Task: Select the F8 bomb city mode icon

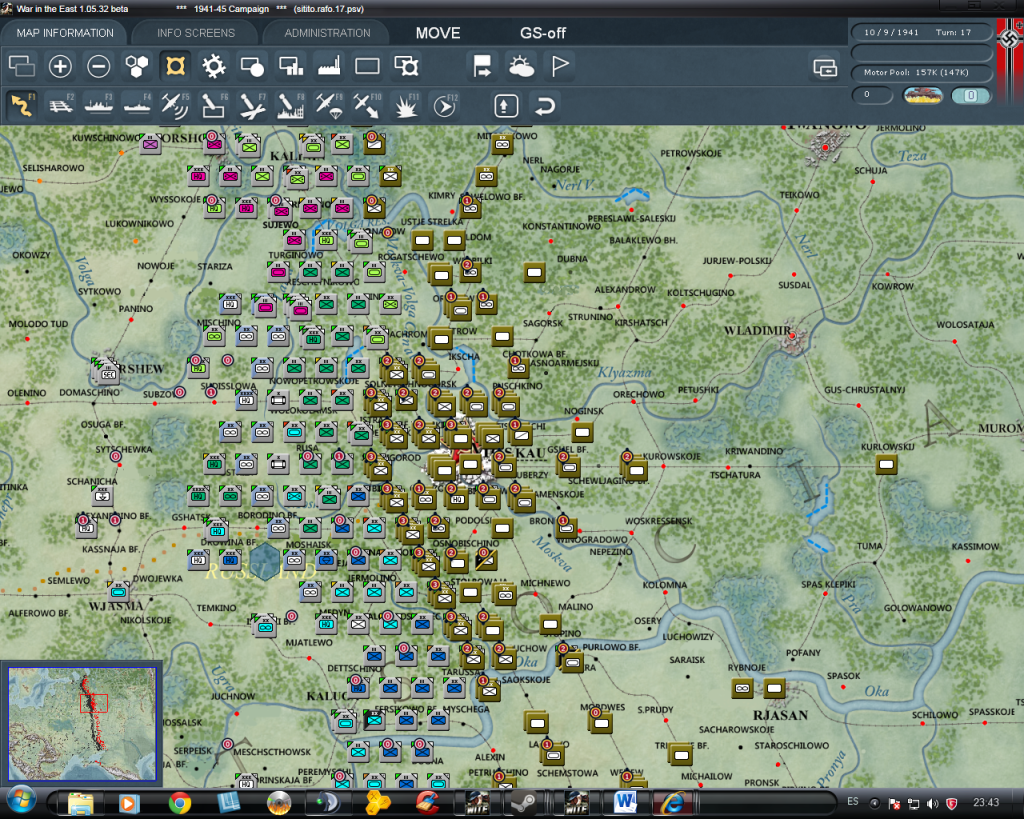Action: tap(291, 106)
